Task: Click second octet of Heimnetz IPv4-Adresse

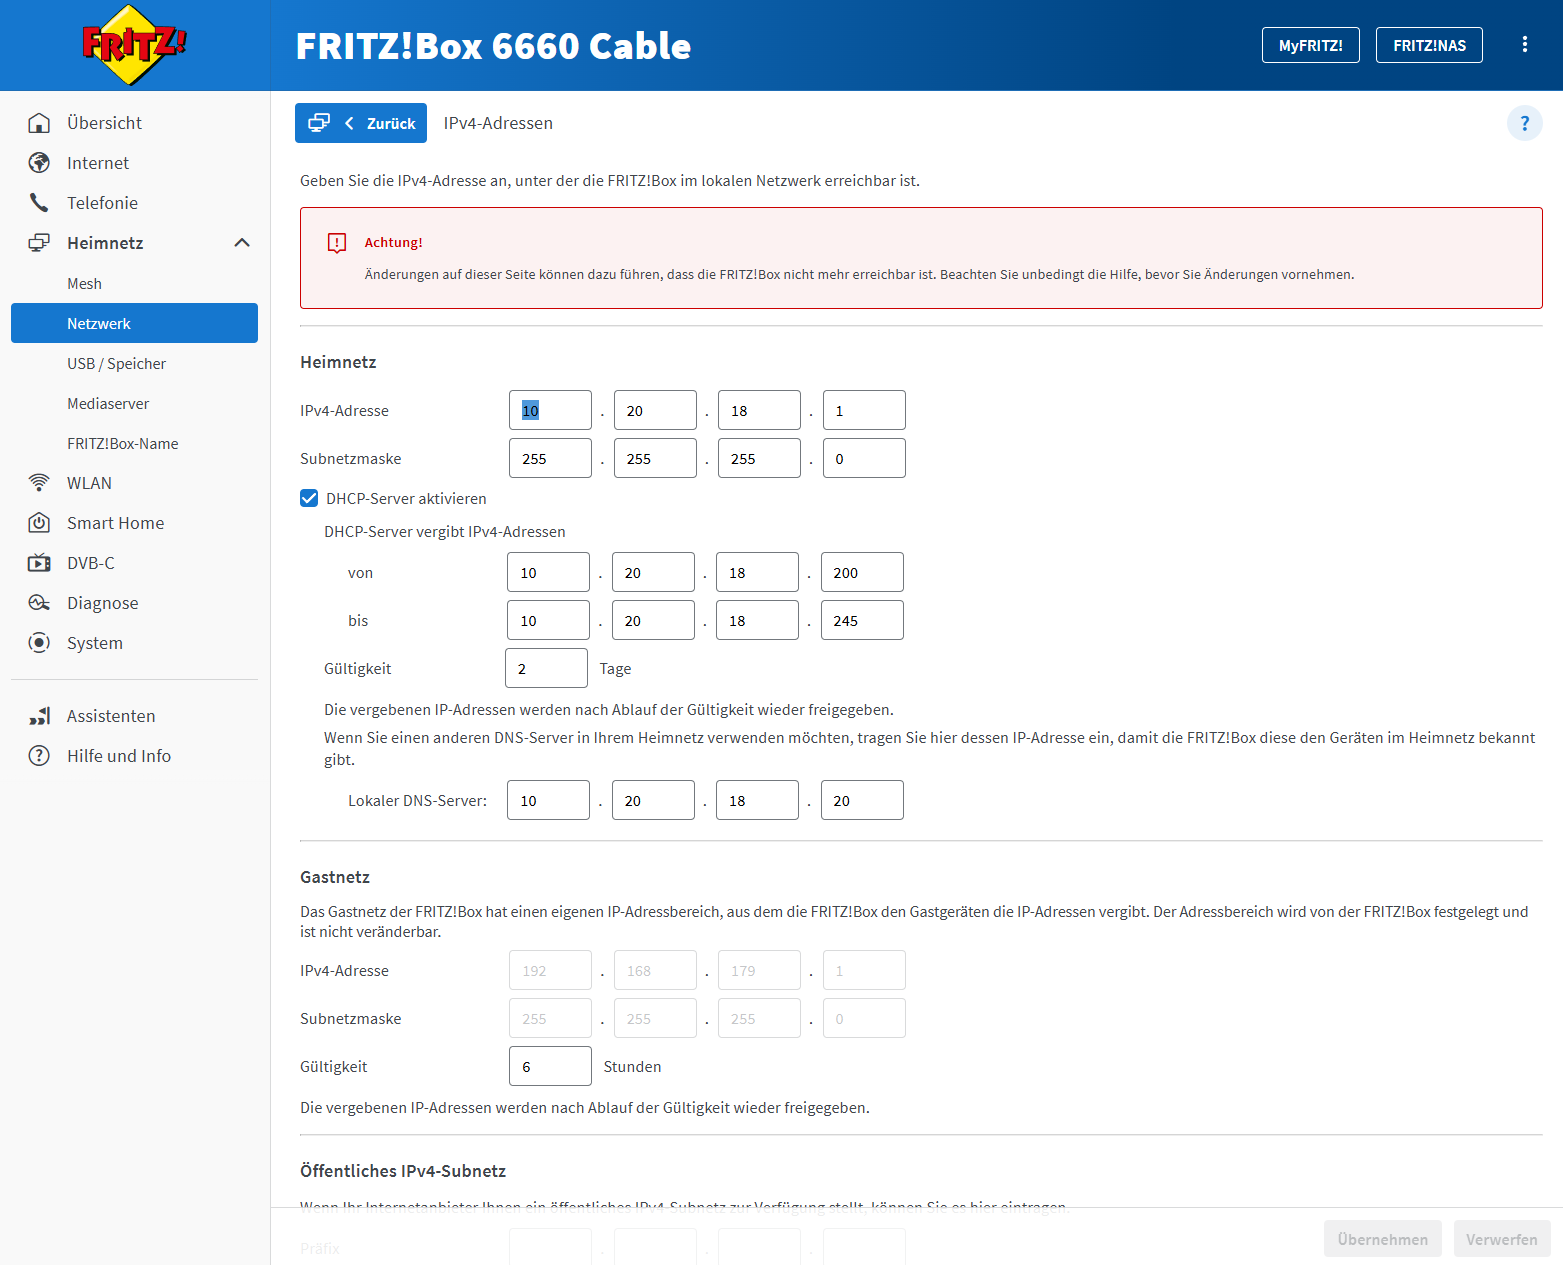Action: 655,410
